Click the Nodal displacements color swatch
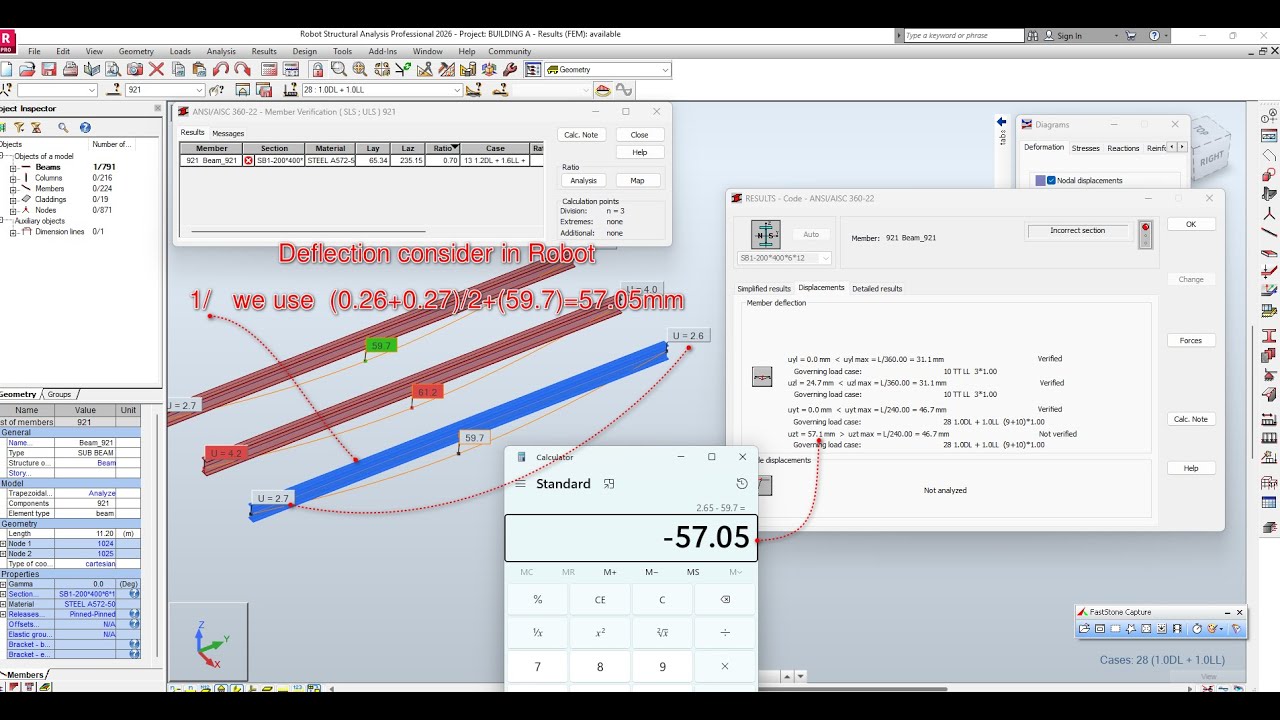Image resolution: width=1280 pixels, height=720 pixels. tap(1040, 181)
